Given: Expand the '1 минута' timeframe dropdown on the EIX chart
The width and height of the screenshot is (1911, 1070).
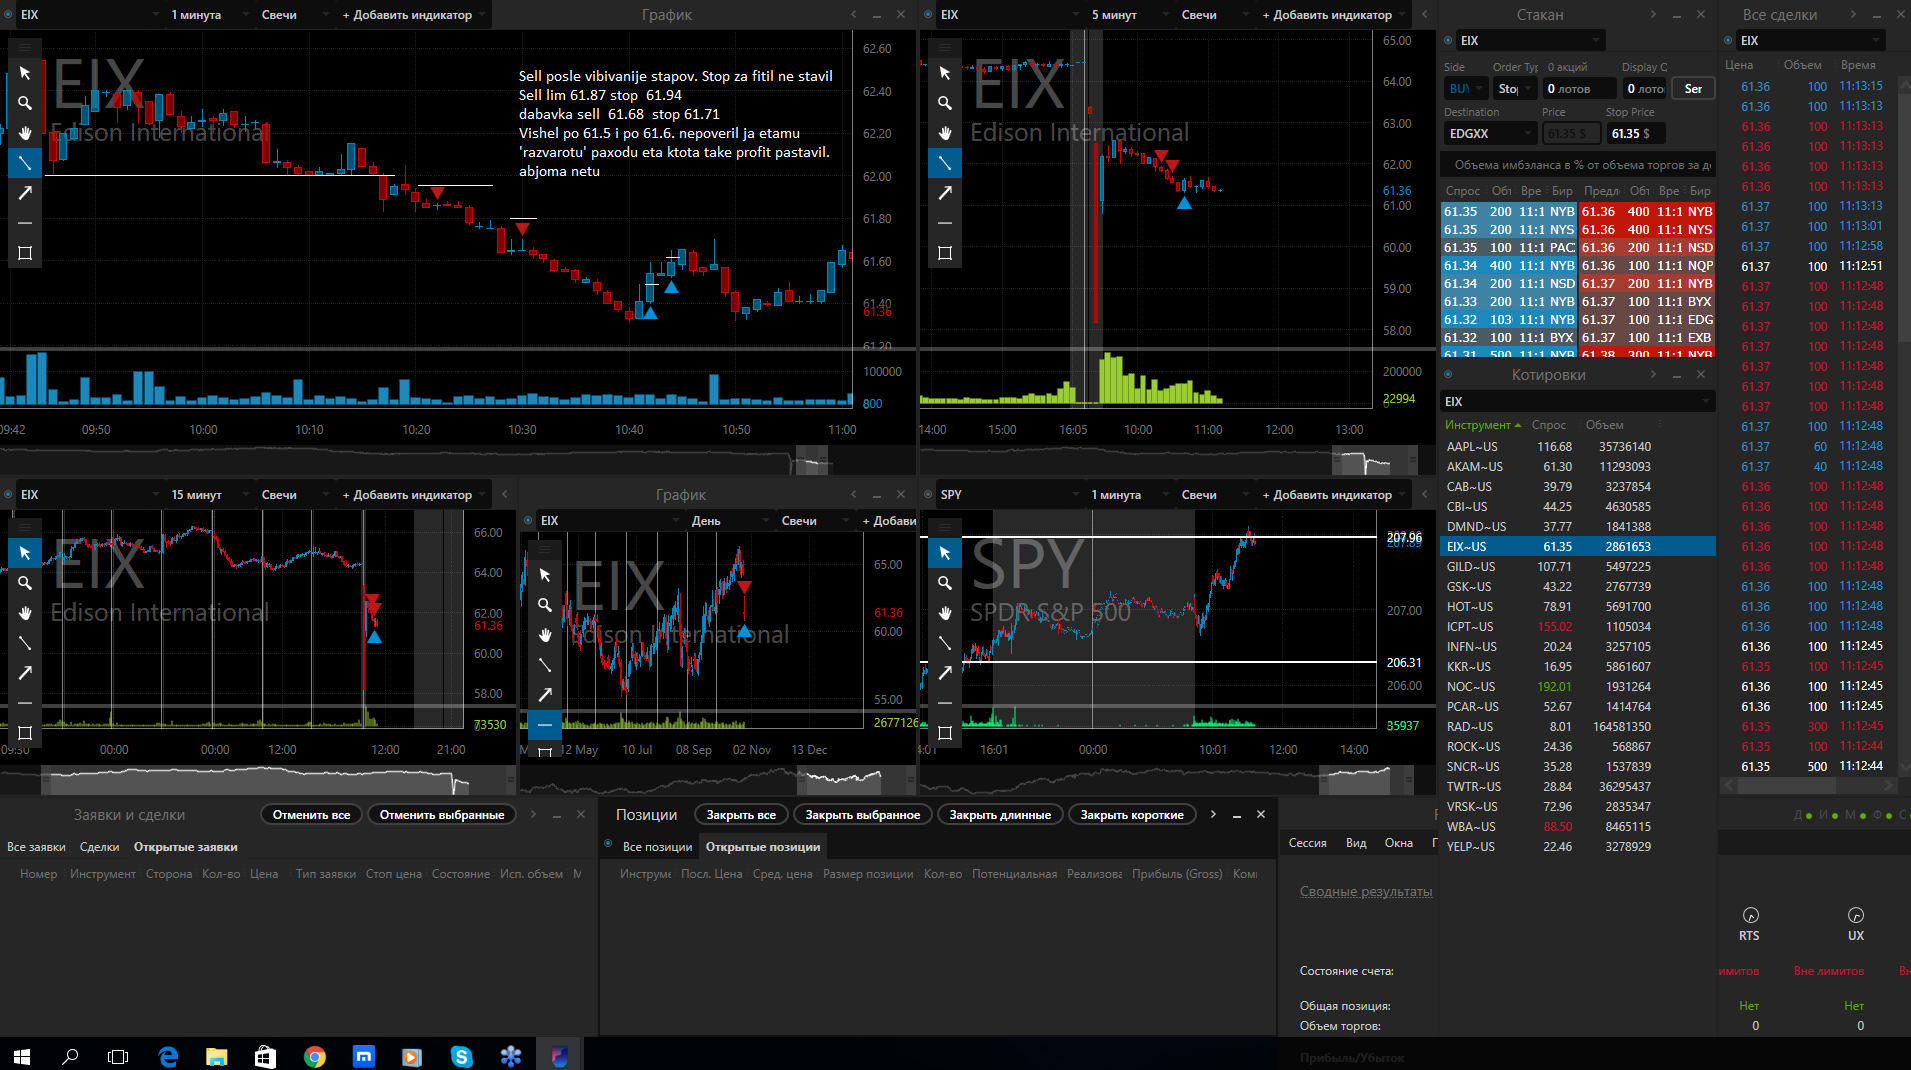Looking at the screenshot, I should pyautogui.click(x=208, y=15).
